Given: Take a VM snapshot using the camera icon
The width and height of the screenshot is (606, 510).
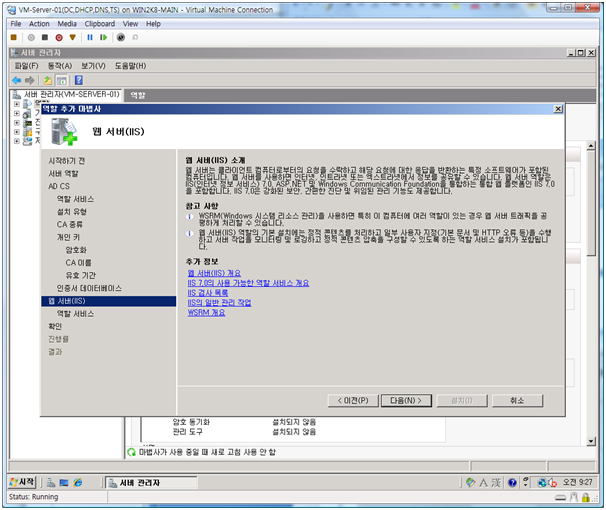Looking at the screenshot, I should [x=121, y=37].
